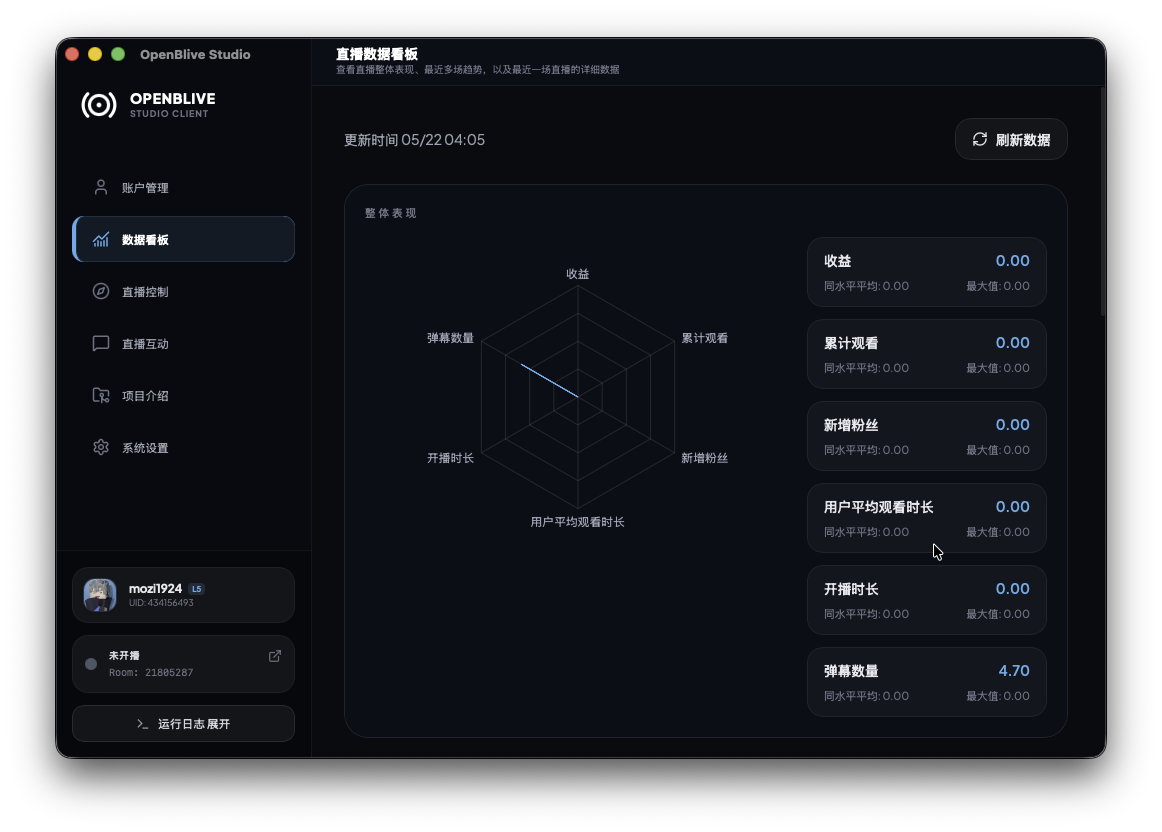Click the blue radar chart data line
This screenshot has width=1162, height=832.
[x=549, y=380]
